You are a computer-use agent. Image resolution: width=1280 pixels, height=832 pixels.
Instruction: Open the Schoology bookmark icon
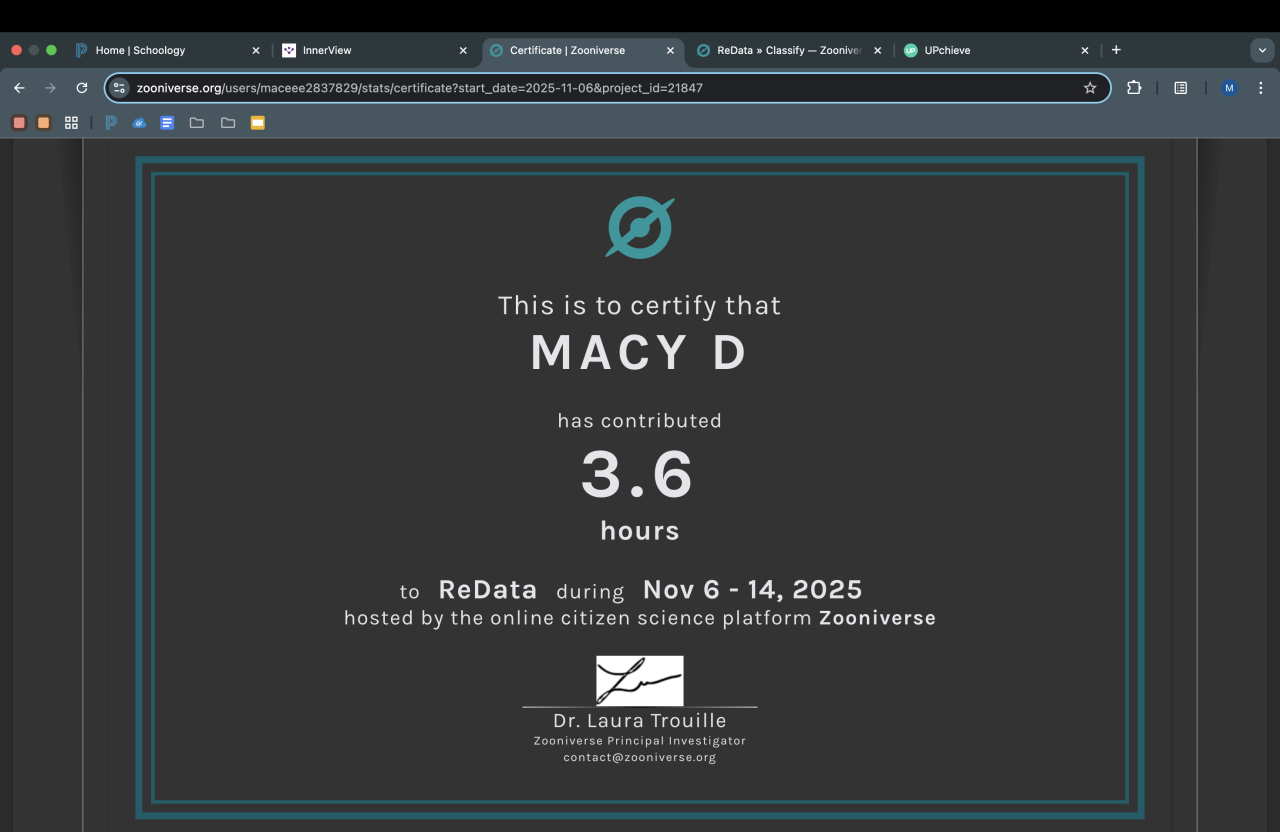point(111,123)
